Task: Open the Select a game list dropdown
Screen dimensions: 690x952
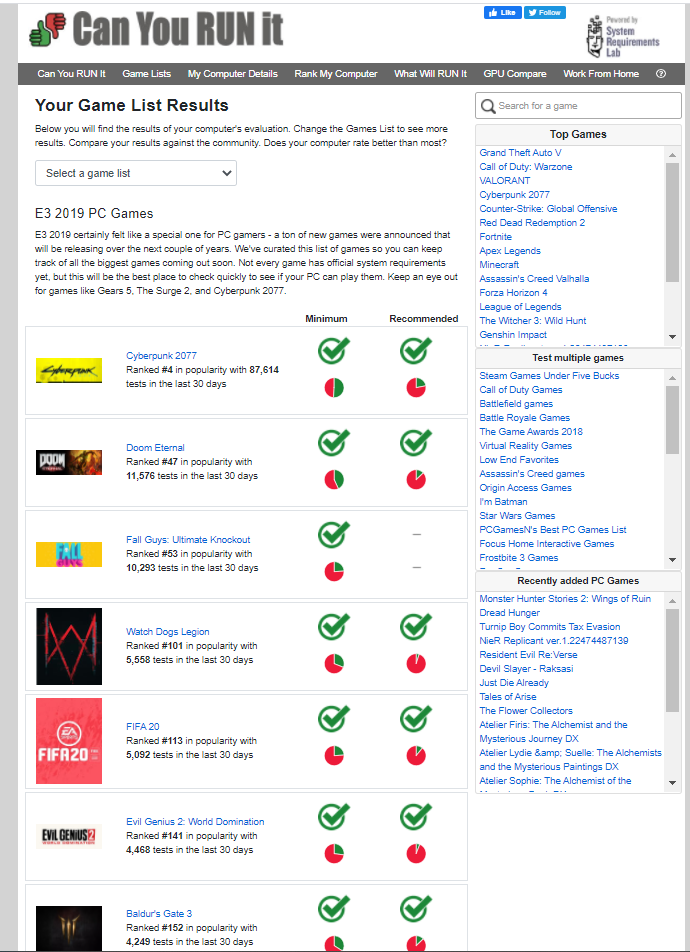Action: [136, 173]
